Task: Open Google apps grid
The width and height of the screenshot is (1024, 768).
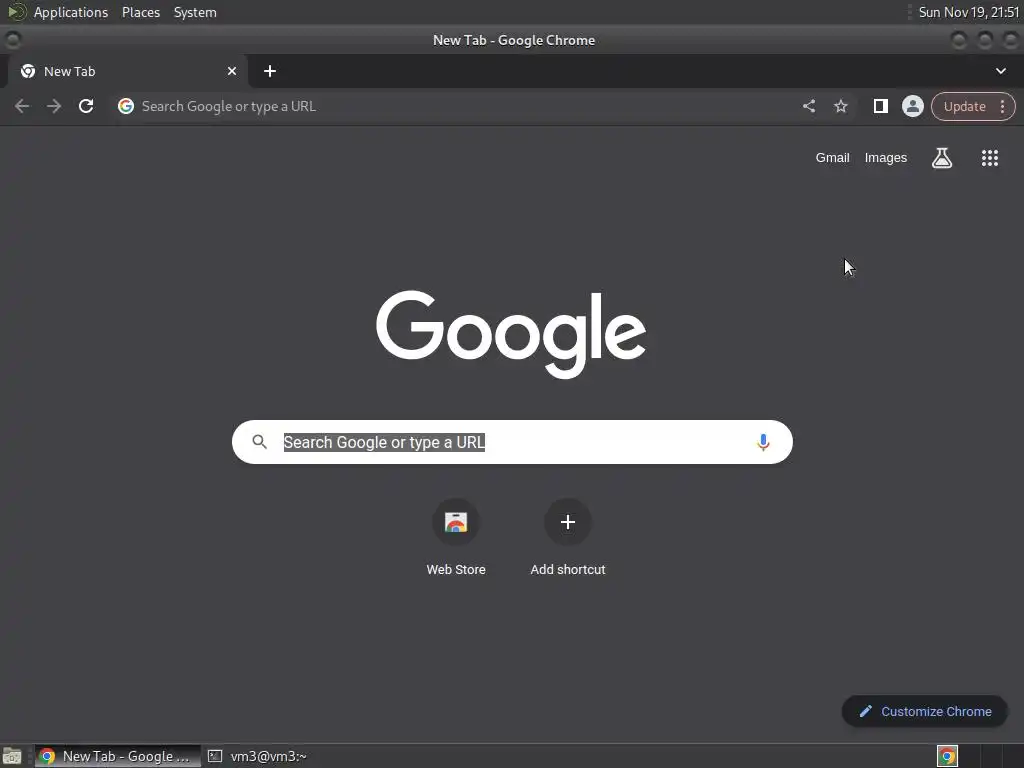Action: point(990,158)
